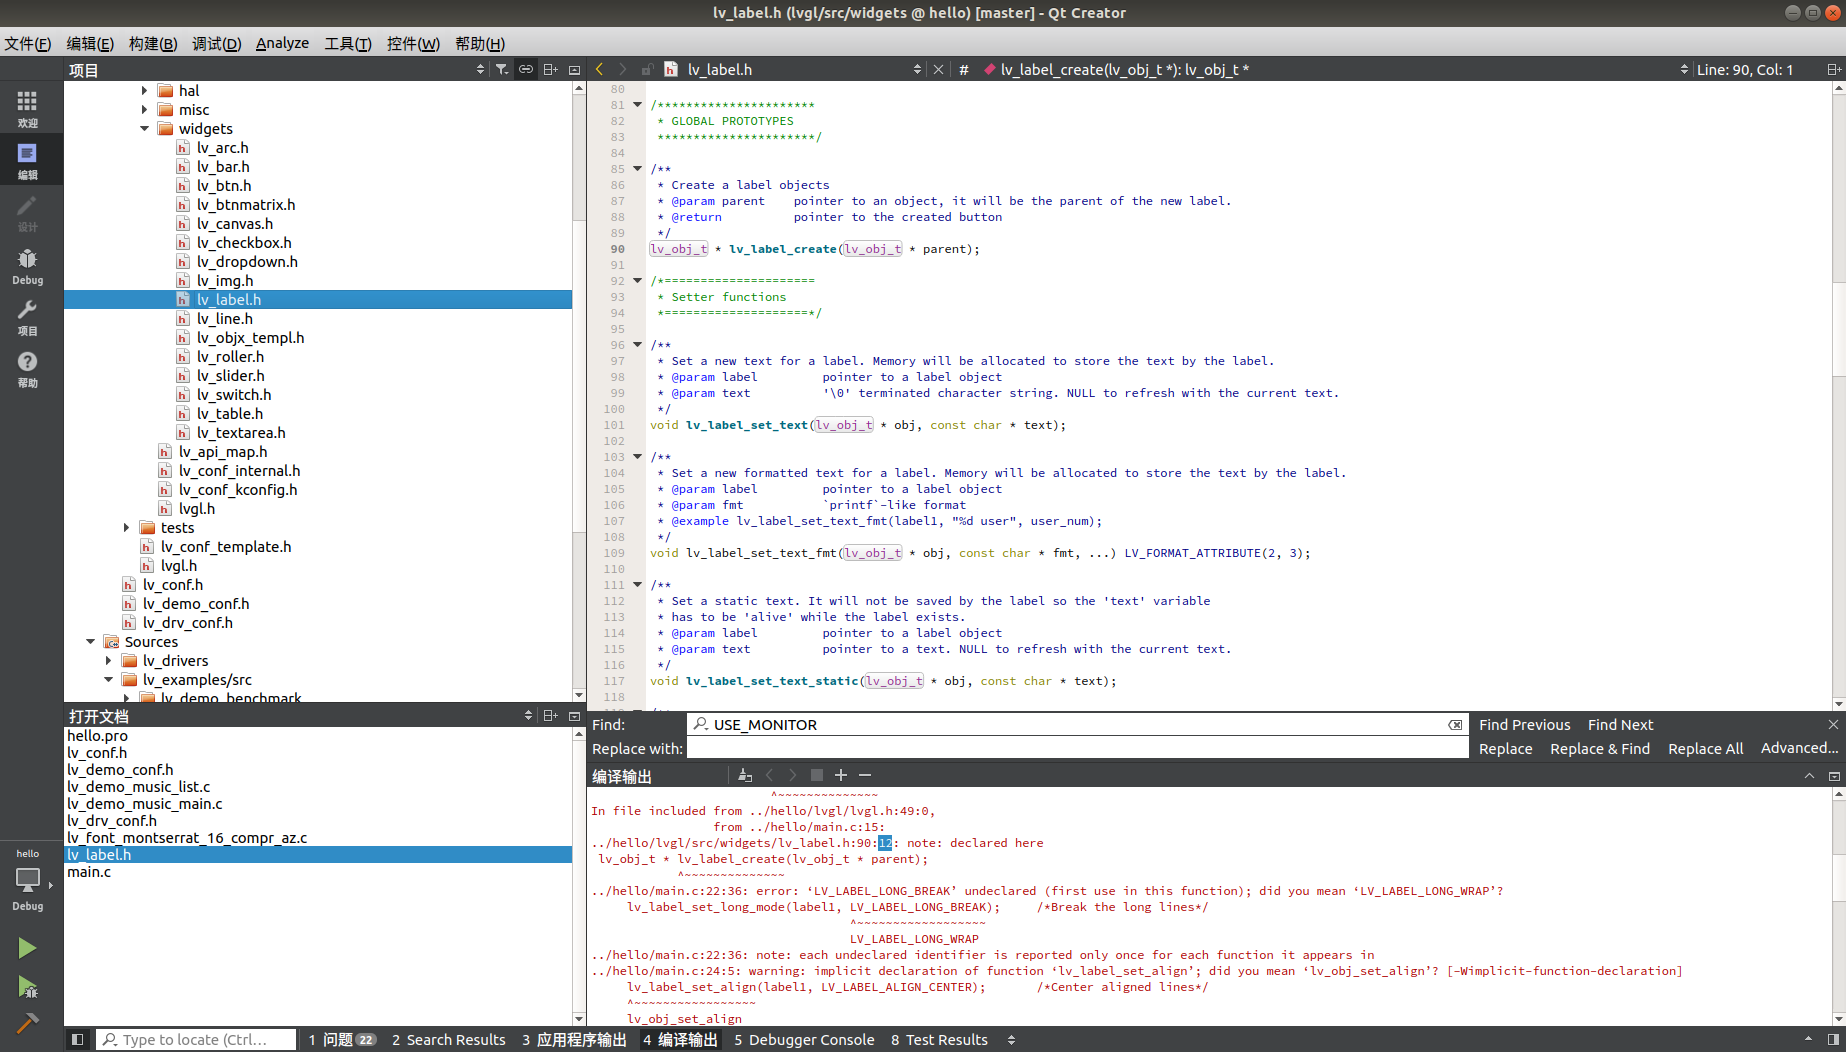The height and width of the screenshot is (1052, 1846).
Task: Open the Analyze menu
Action: (282, 43)
